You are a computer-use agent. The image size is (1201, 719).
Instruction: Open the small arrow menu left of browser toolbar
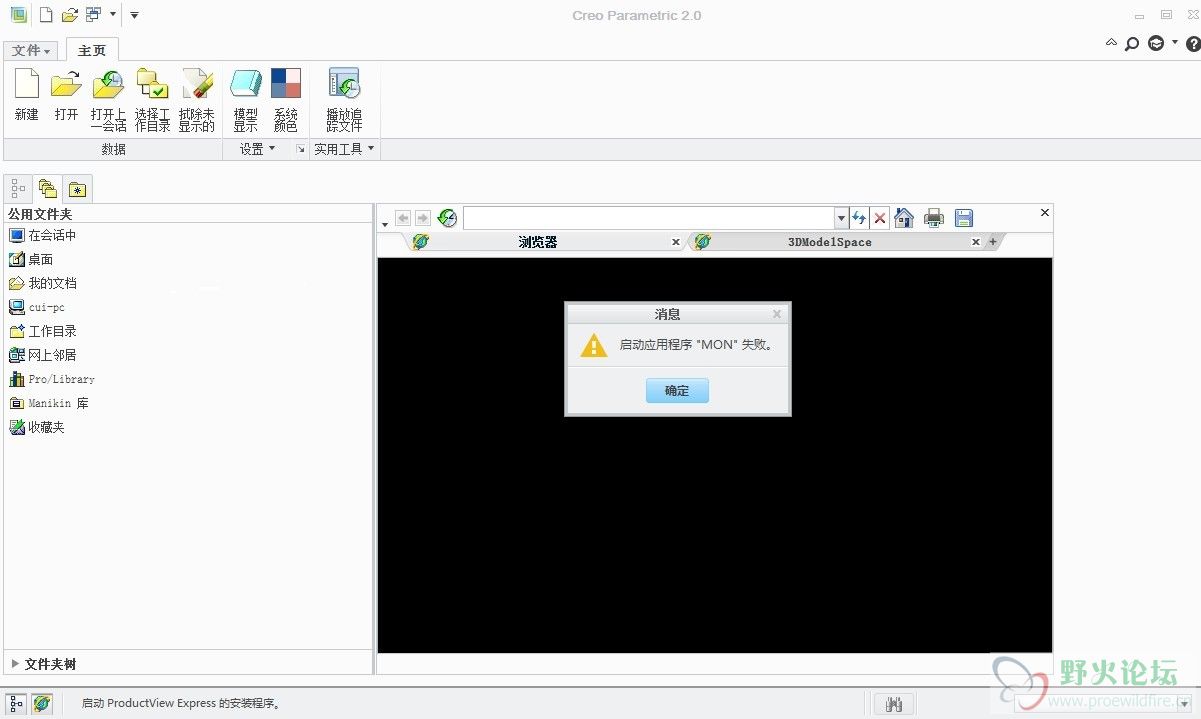pyautogui.click(x=385, y=224)
